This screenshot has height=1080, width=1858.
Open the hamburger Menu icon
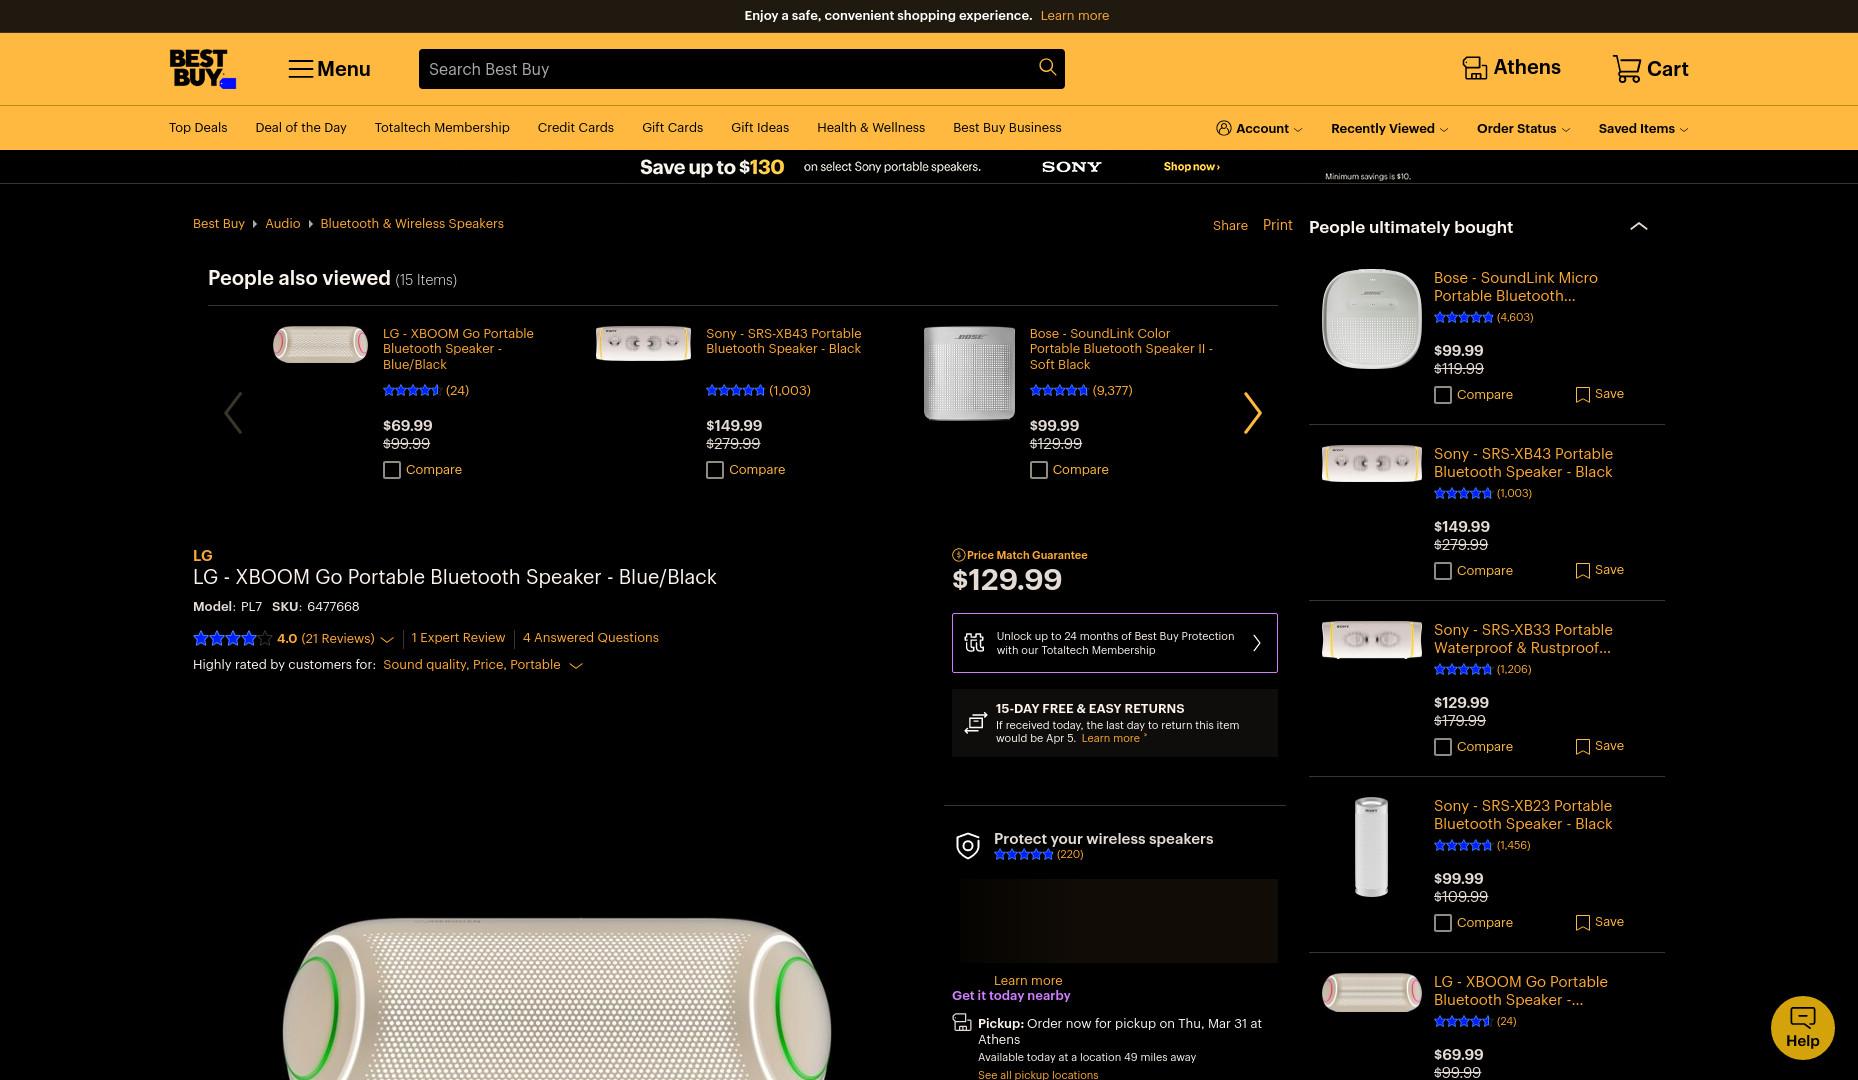point(301,69)
